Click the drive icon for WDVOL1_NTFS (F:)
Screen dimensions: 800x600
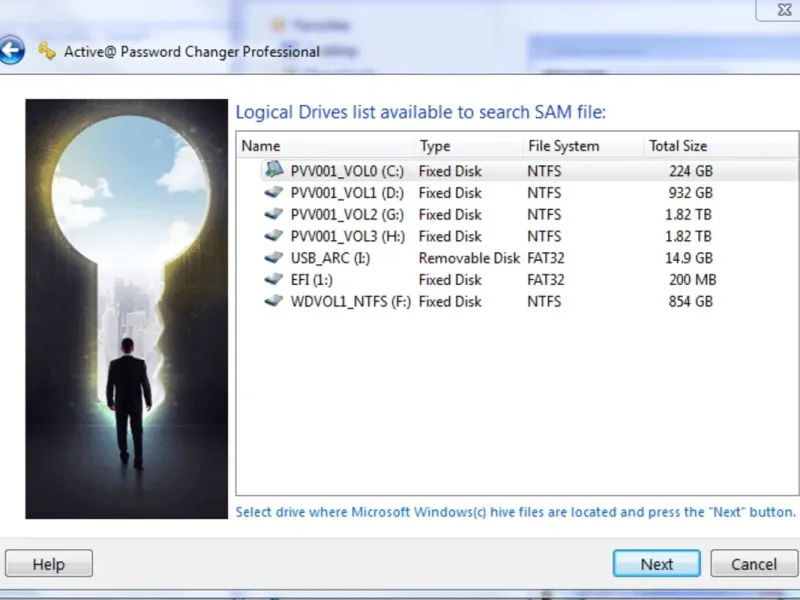pos(274,301)
